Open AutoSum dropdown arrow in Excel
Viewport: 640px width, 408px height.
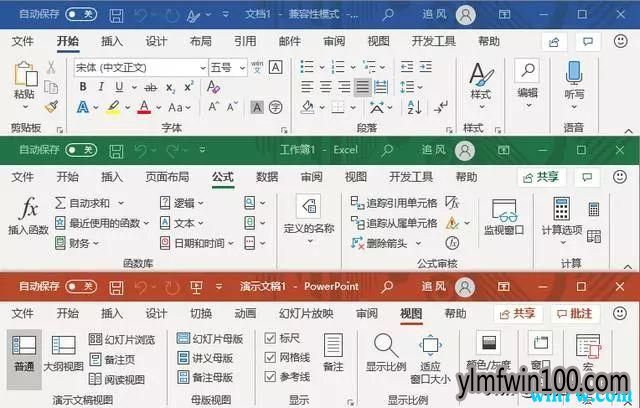tap(121, 203)
